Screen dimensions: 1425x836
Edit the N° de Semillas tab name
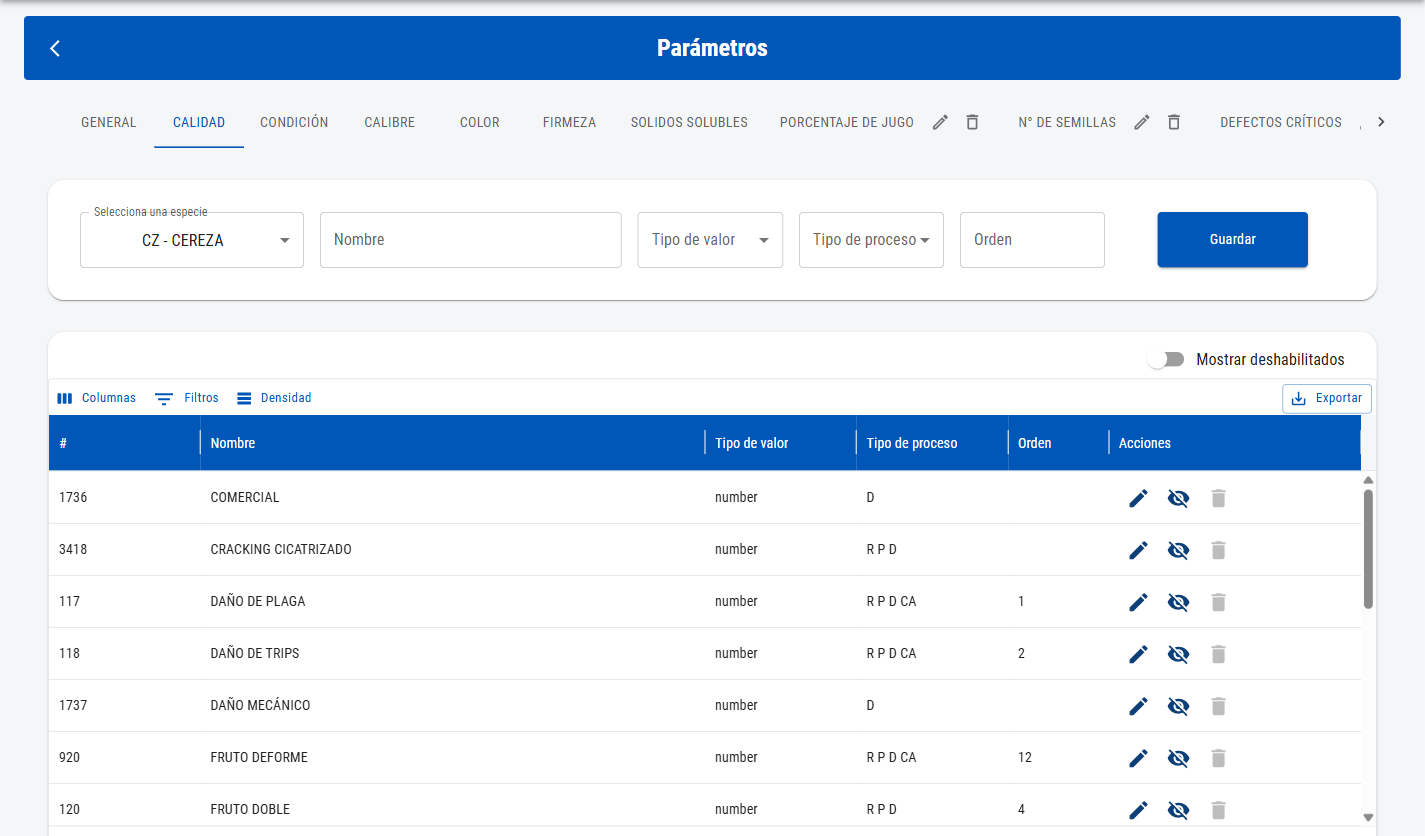pos(1142,122)
